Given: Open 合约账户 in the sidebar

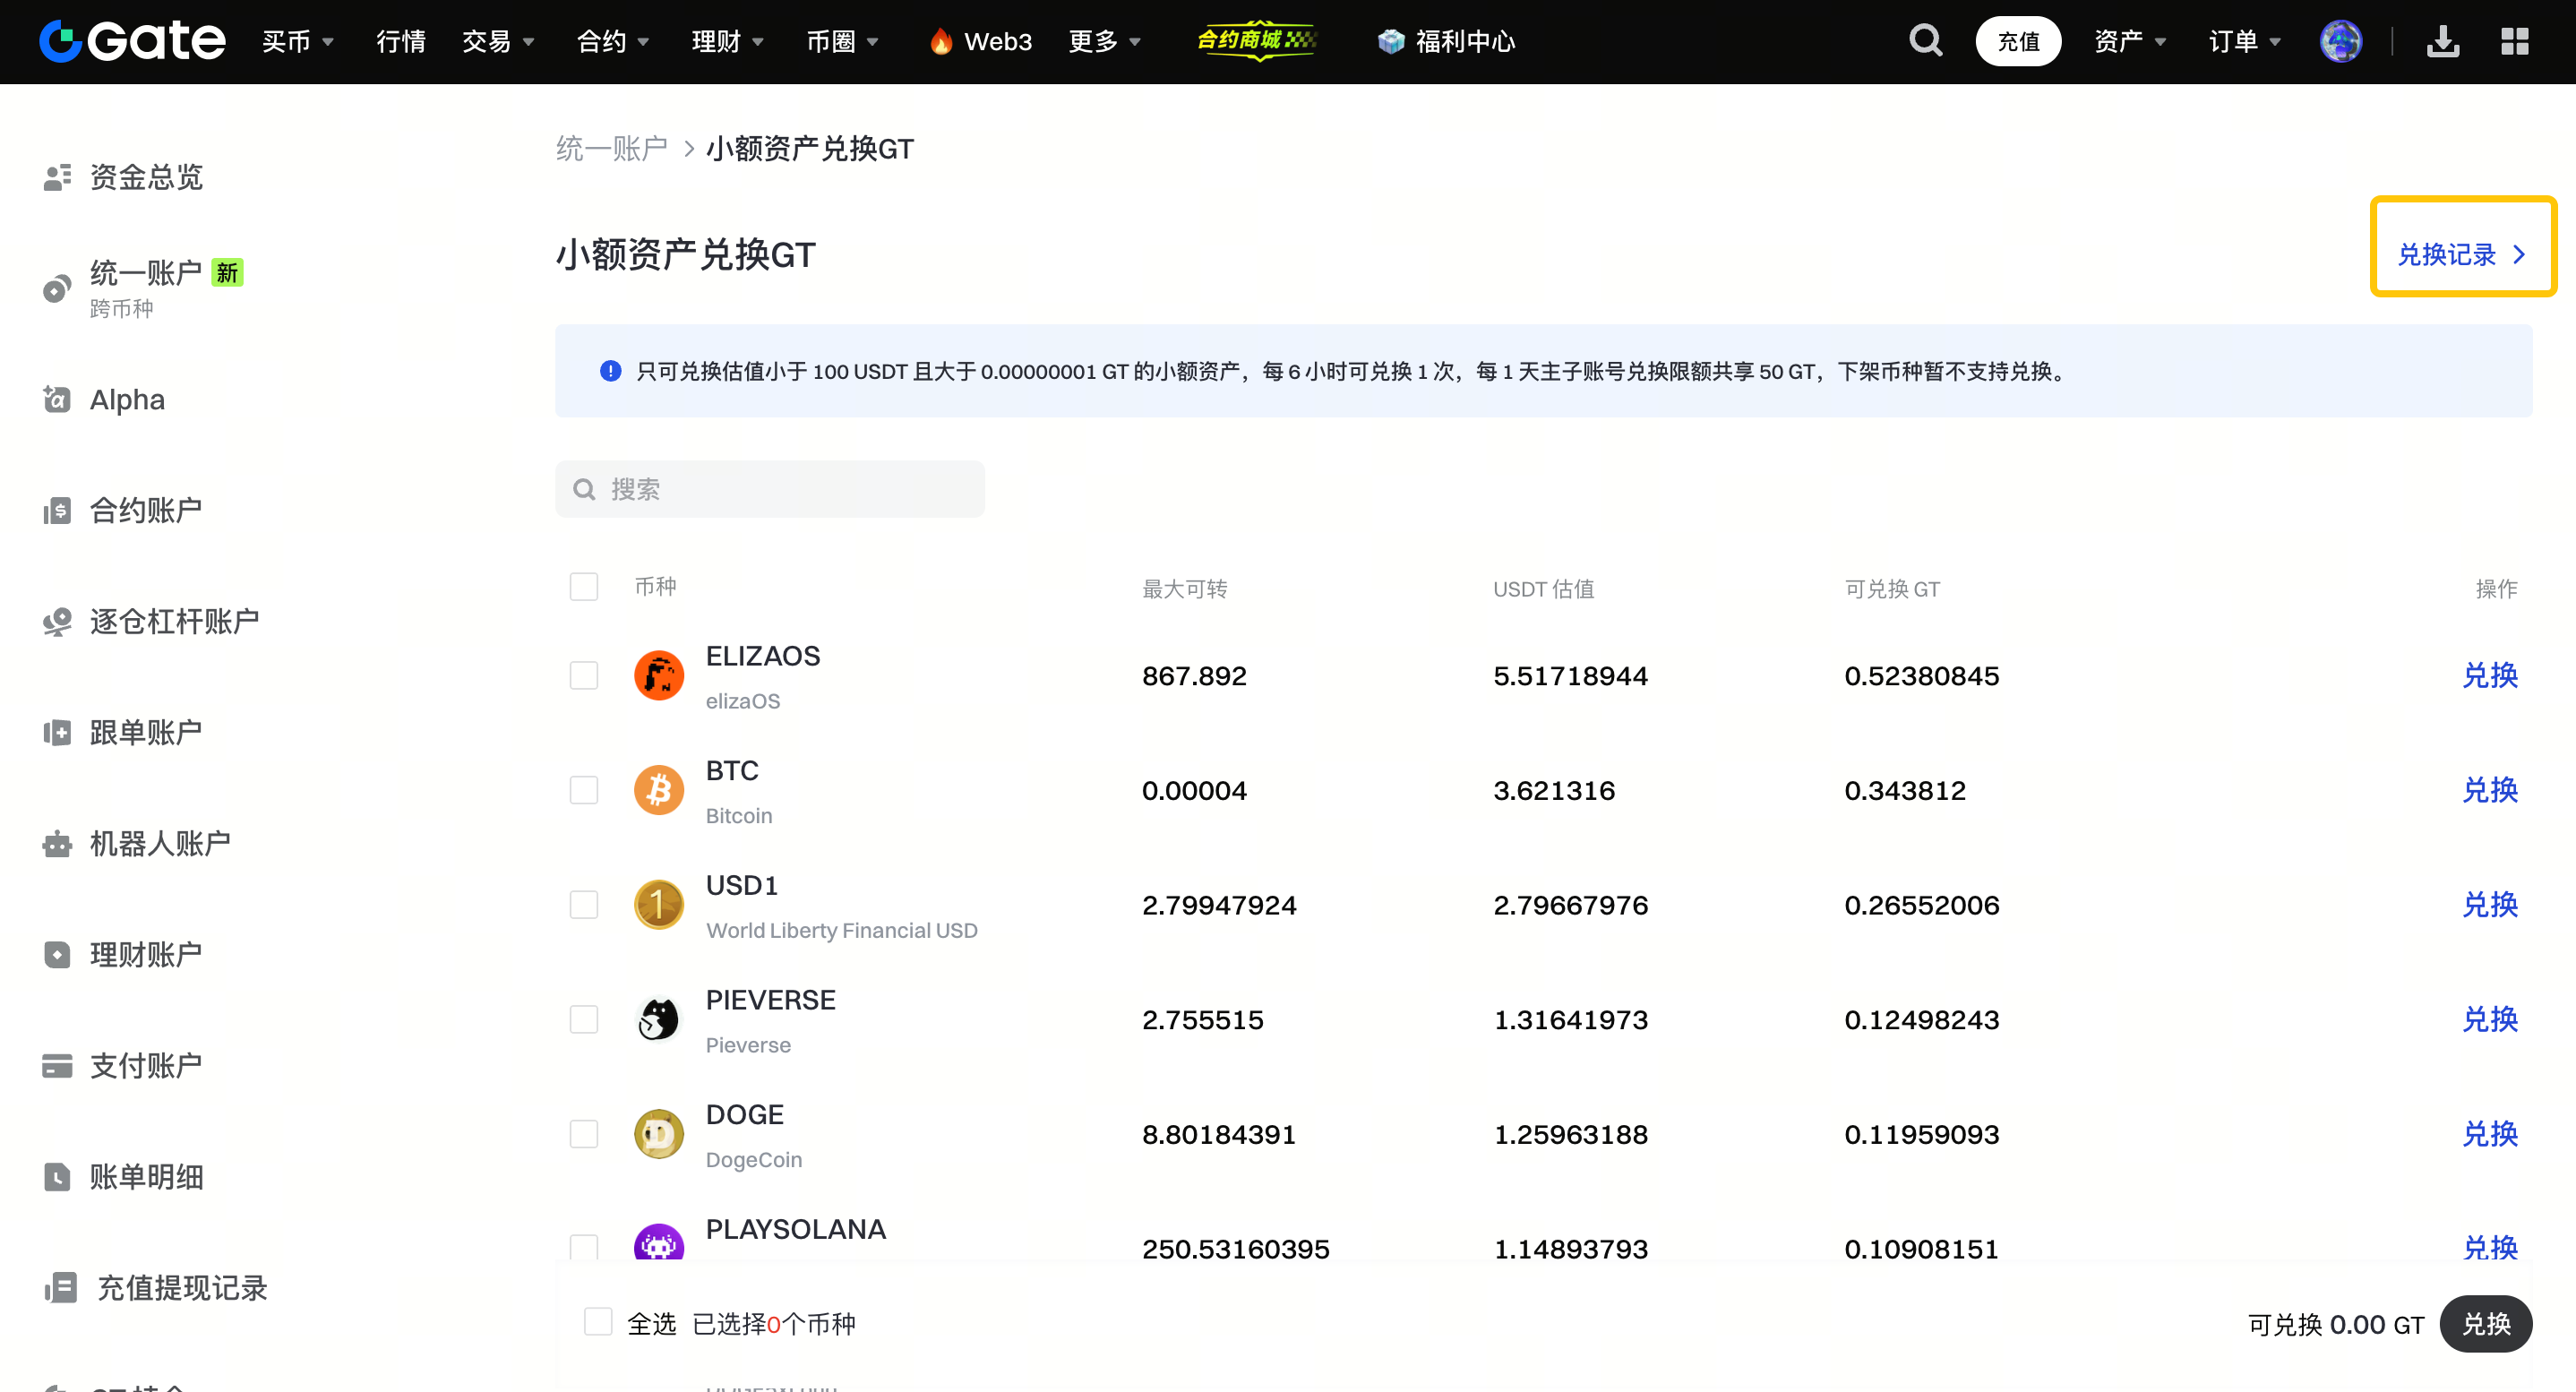Looking at the screenshot, I should [145, 510].
